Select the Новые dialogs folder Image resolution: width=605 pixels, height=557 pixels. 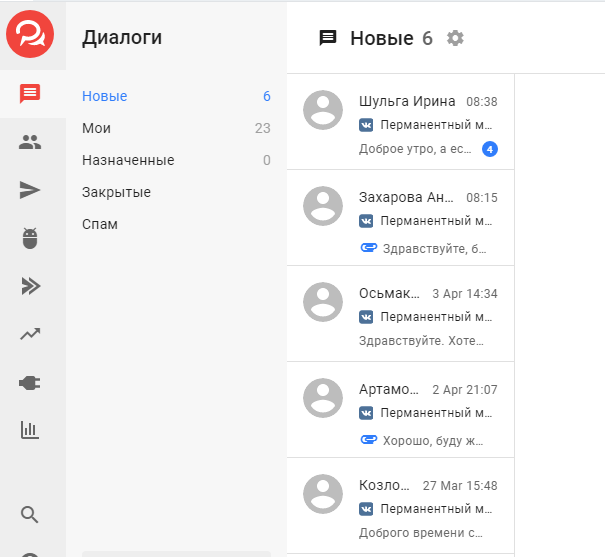pyautogui.click(x=105, y=96)
